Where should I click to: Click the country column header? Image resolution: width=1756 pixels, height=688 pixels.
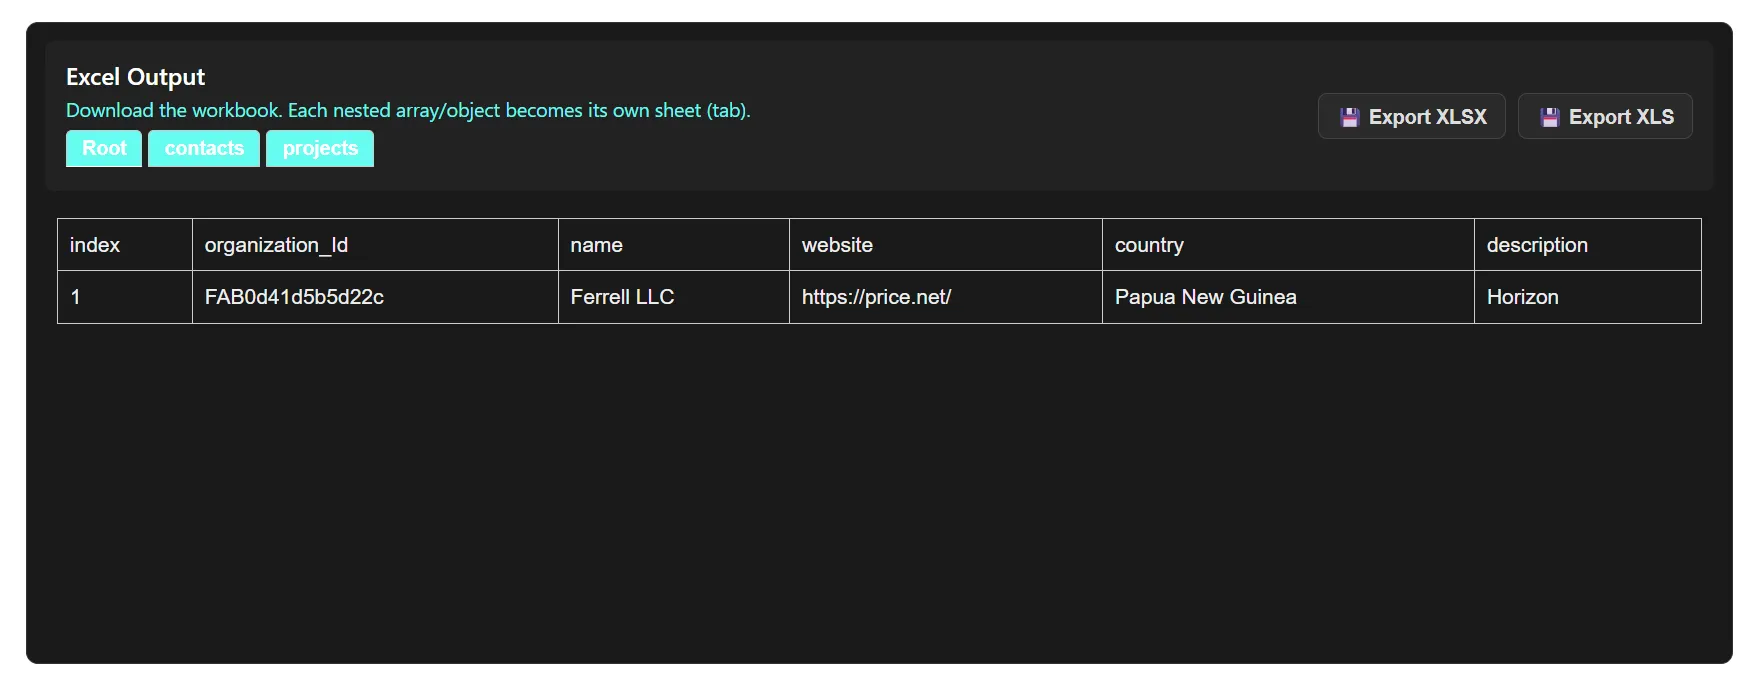(1148, 244)
